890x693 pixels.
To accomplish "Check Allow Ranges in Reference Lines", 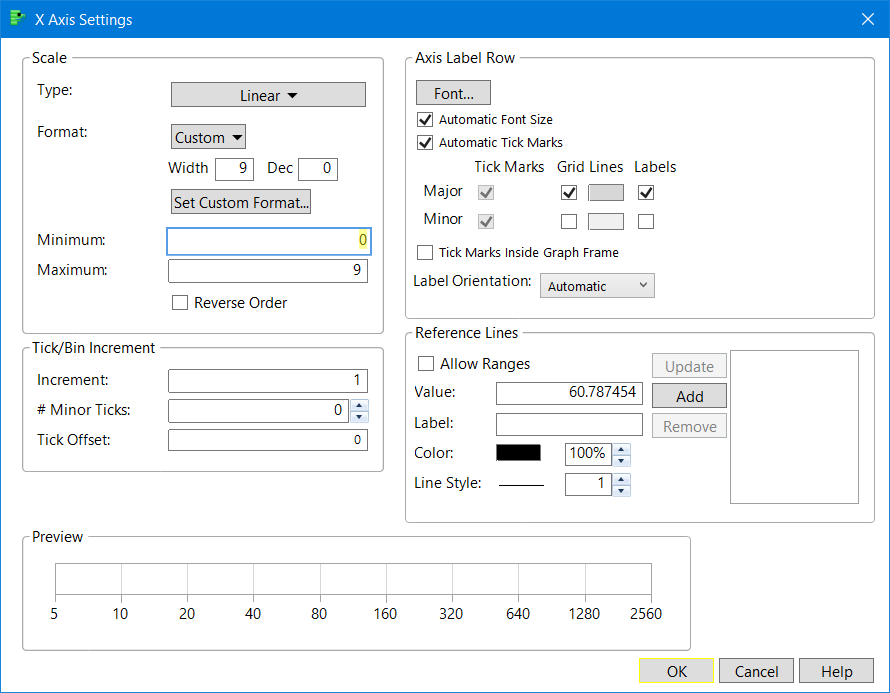I will (424, 363).
